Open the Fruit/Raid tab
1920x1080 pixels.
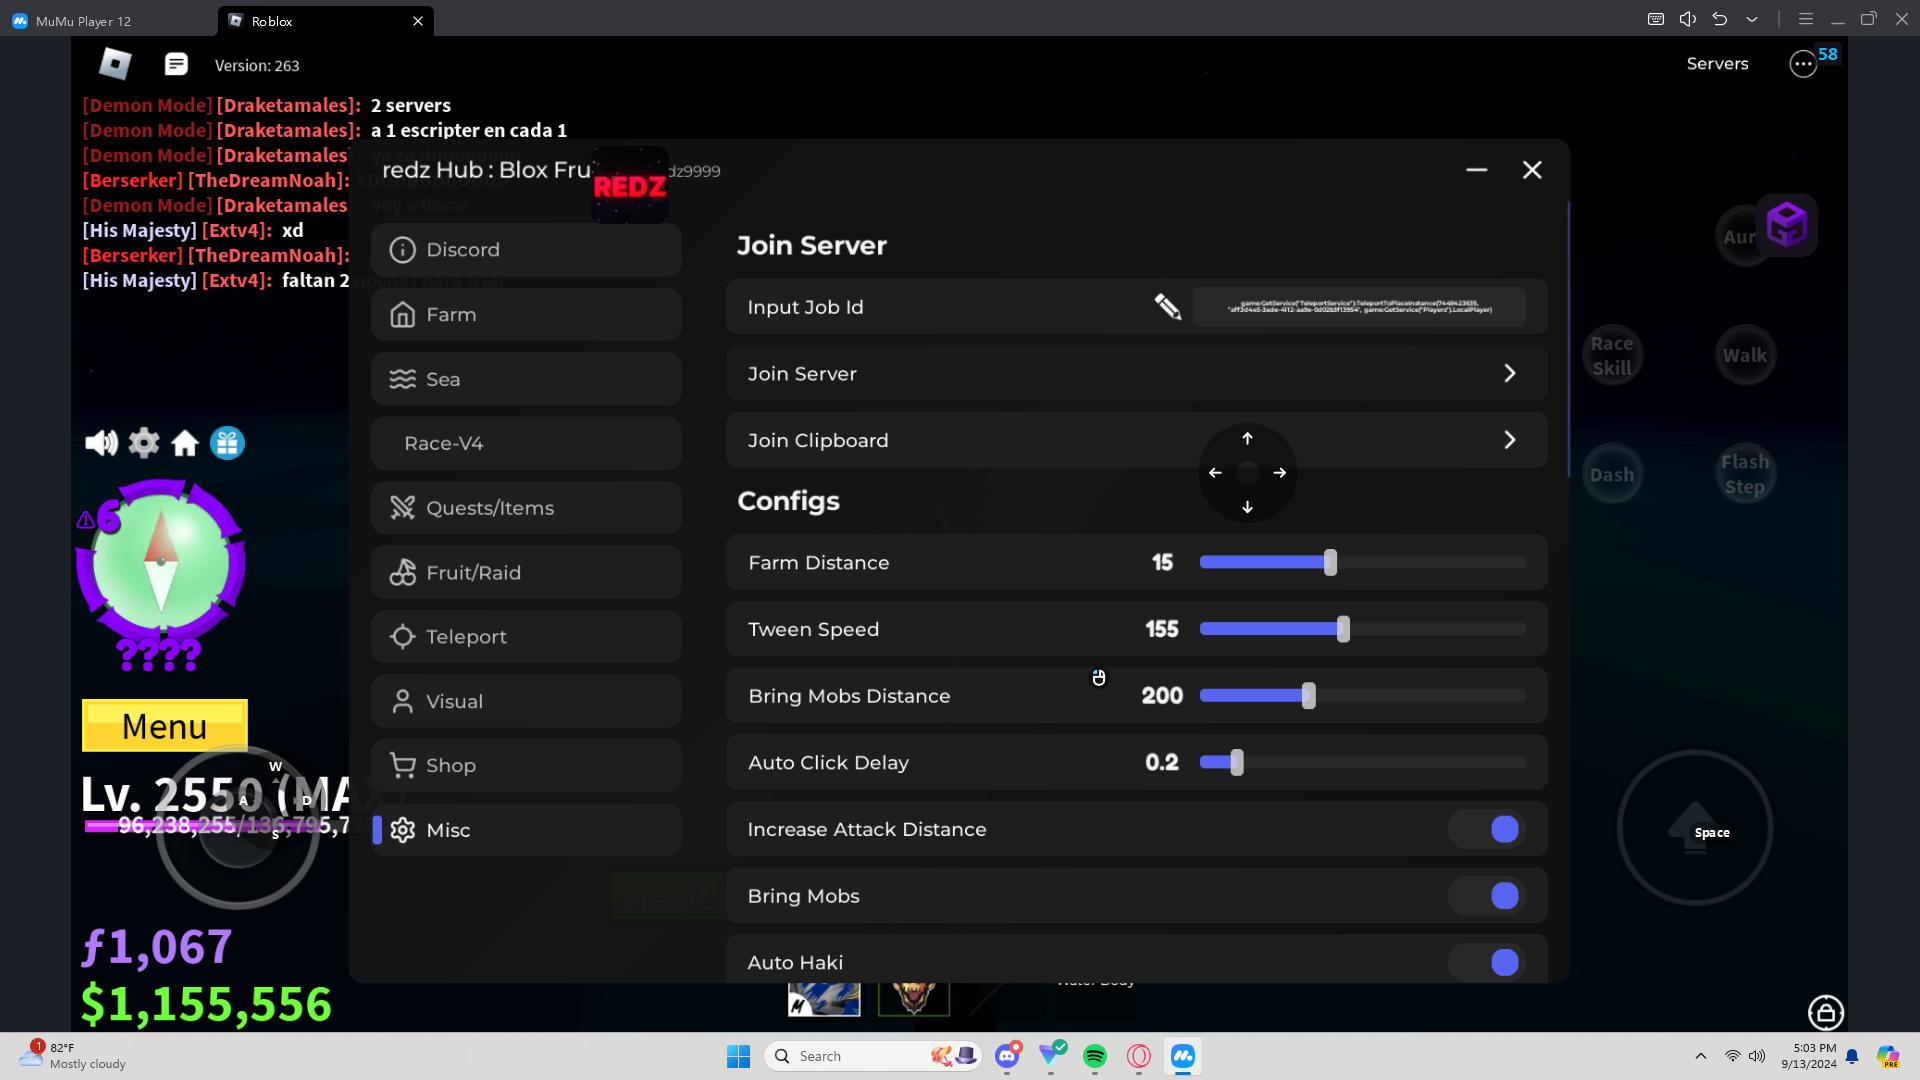(x=526, y=572)
